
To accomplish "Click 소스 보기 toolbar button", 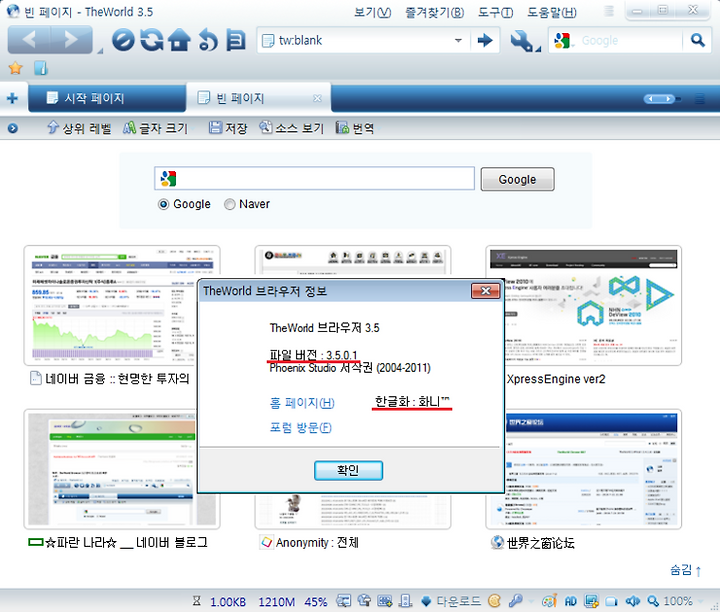I will (291, 128).
